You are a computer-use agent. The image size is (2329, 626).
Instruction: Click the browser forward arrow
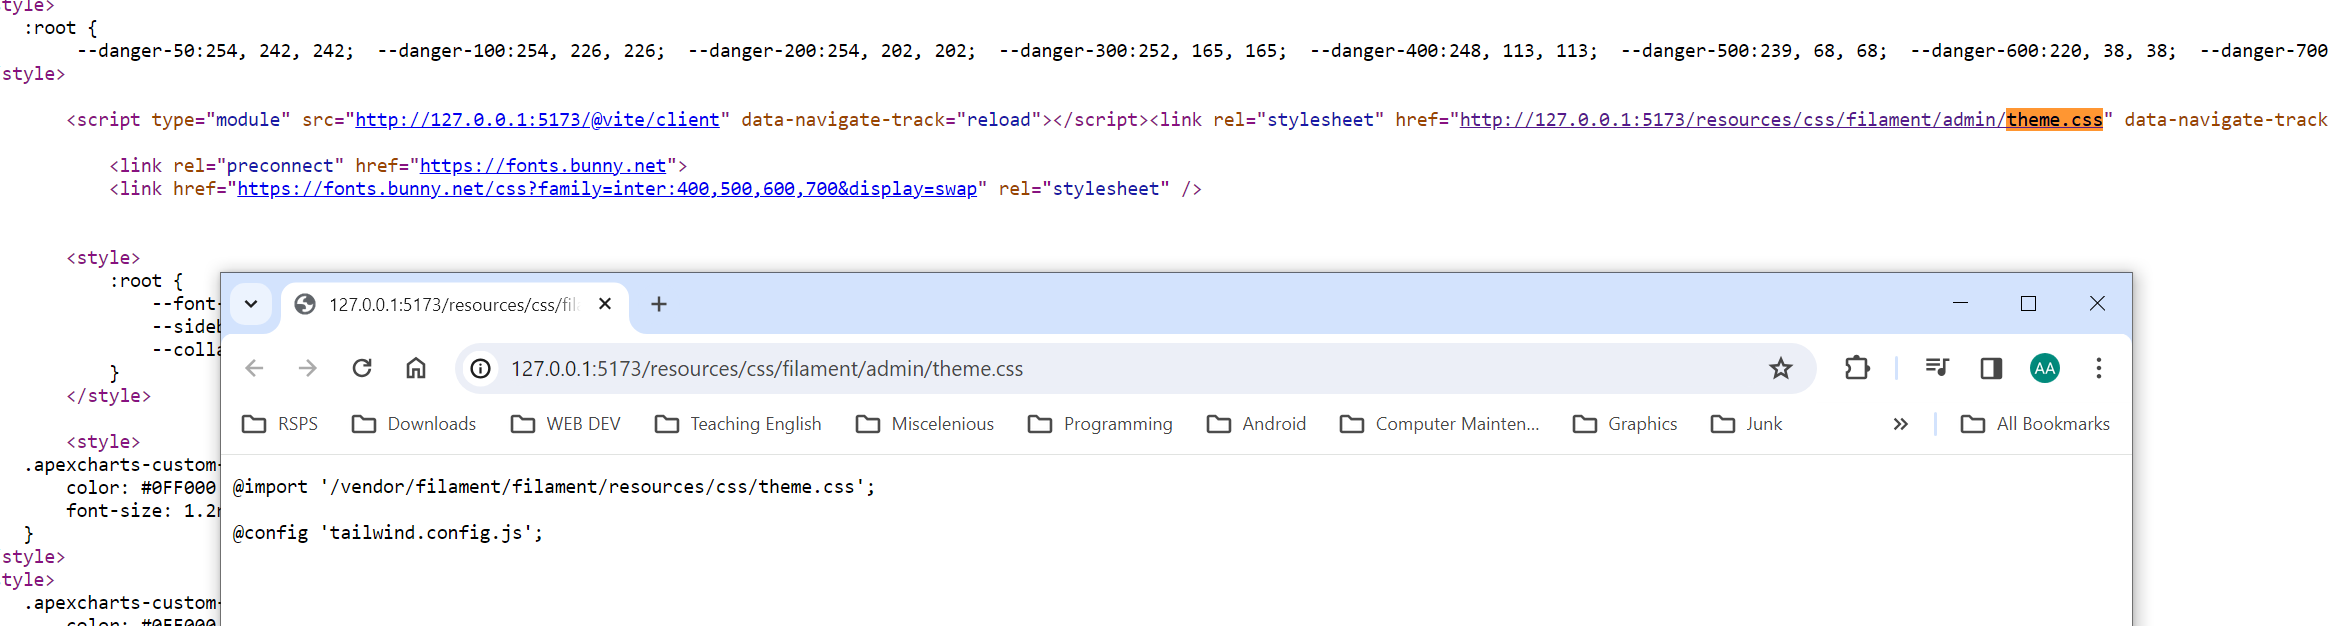(308, 368)
